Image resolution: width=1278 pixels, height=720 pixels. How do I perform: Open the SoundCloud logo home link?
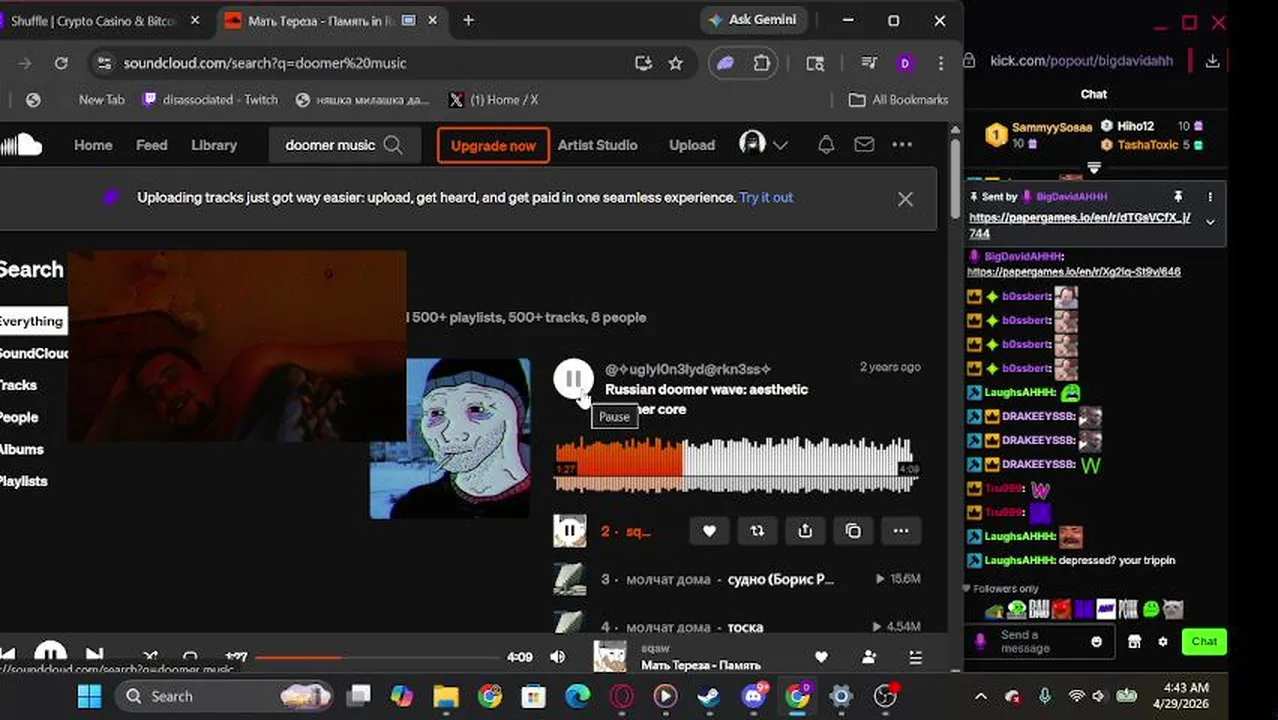pos(21,145)
